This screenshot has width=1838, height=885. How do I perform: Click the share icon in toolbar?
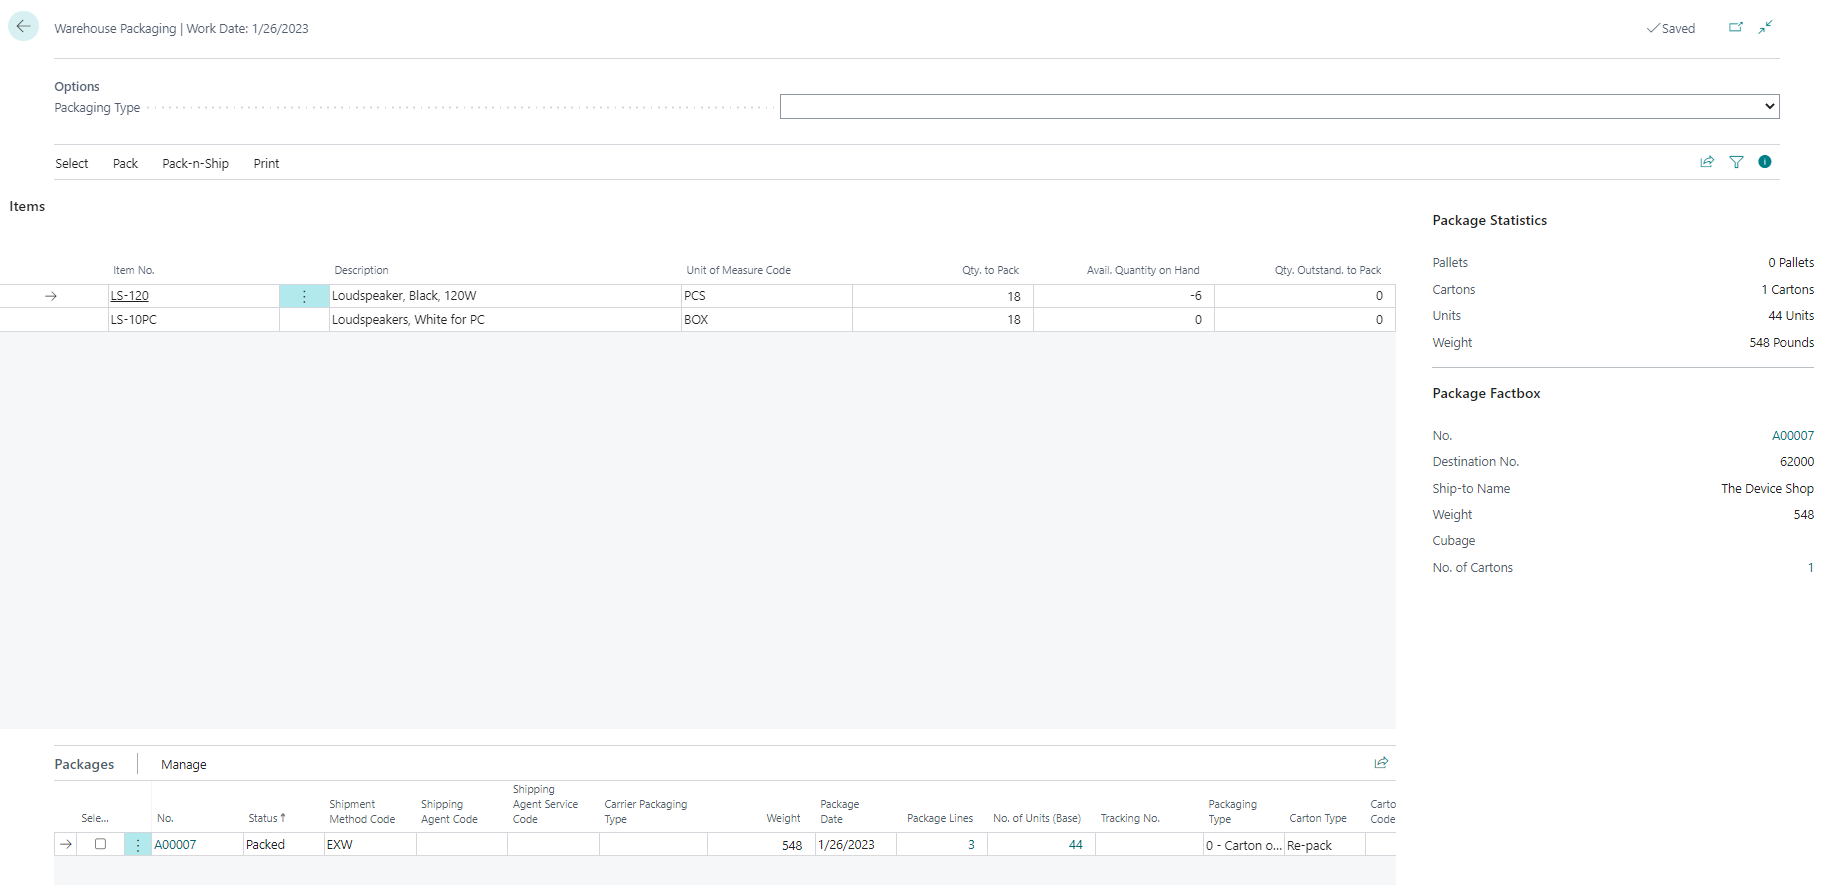pyautogui.click(x=1707, y=162)
